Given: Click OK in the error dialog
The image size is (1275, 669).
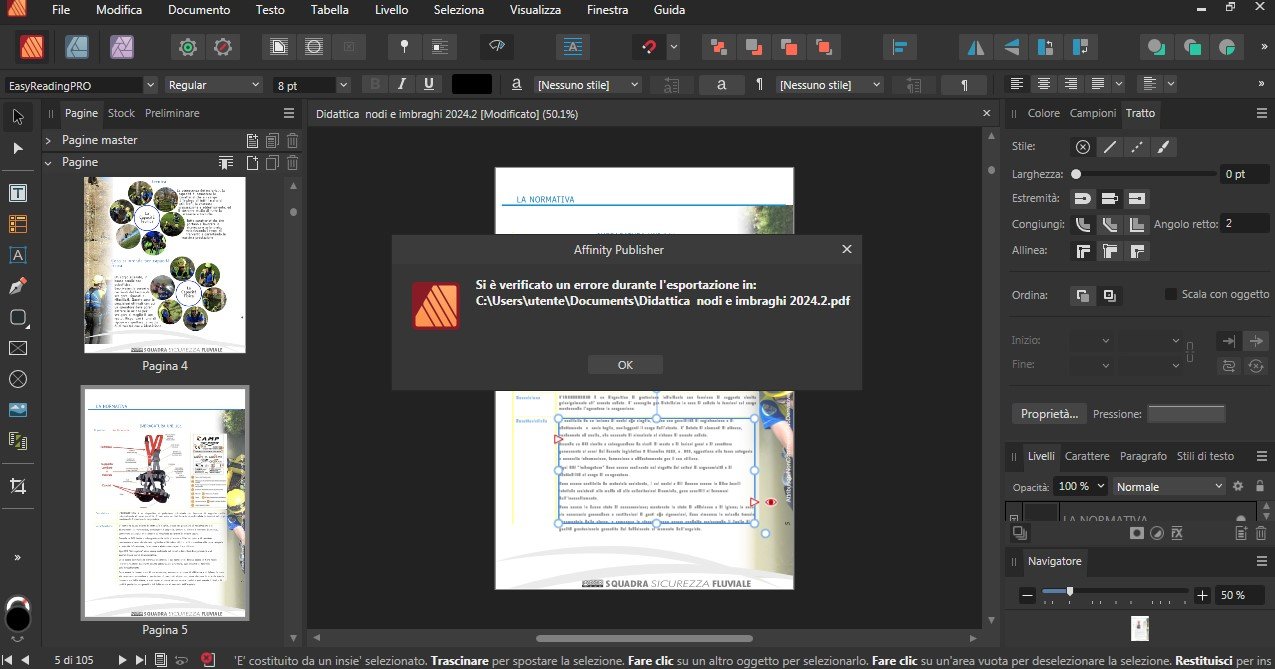Looking at the screenshot, I should tap(625, 364).
